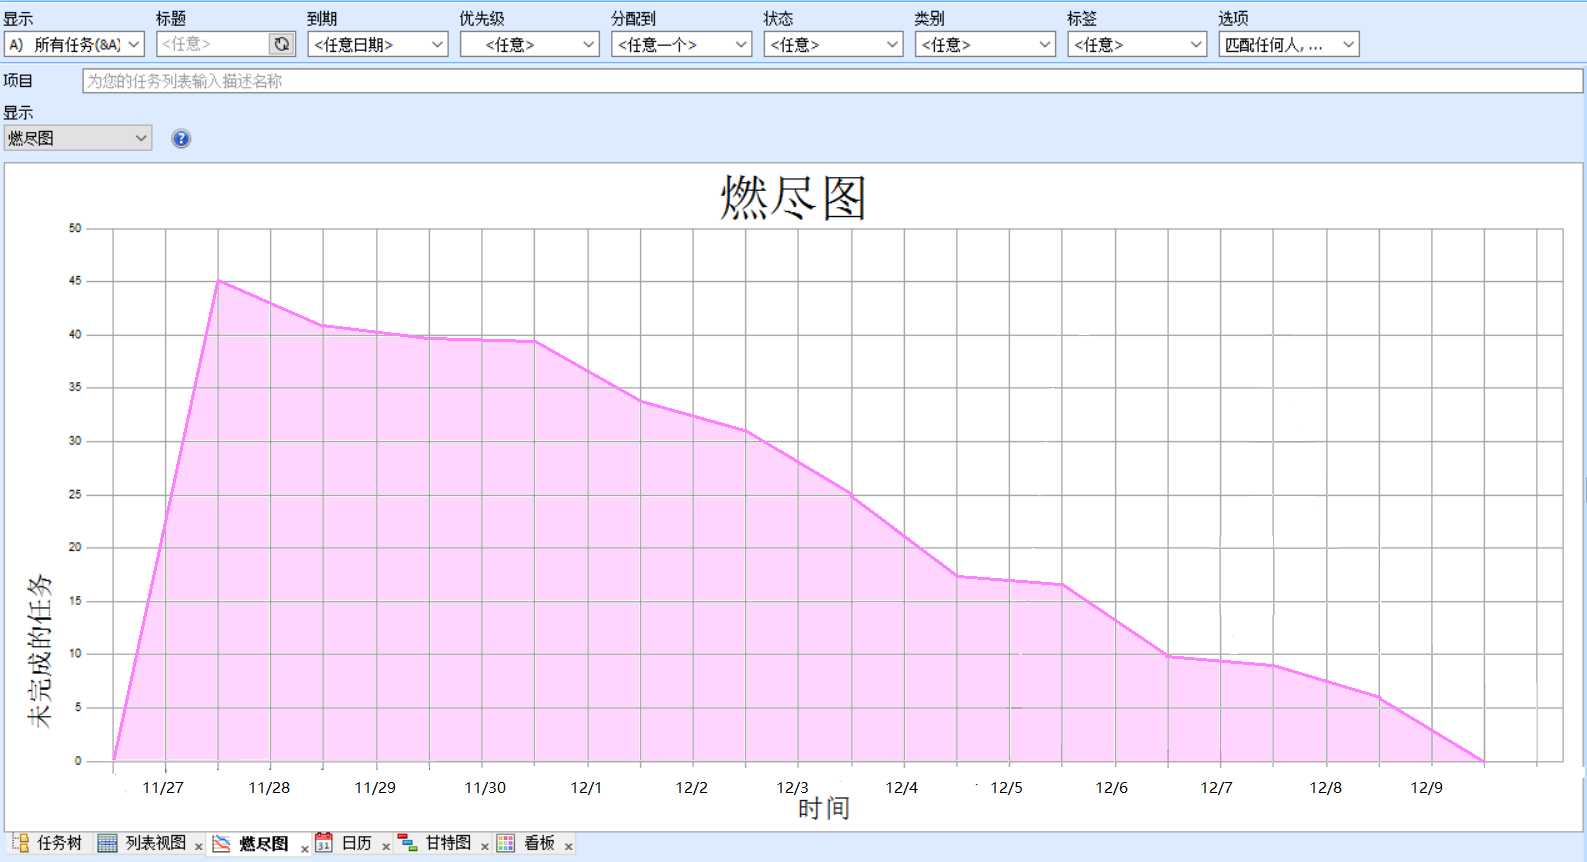Click the 12/9 date axis label
1587x862 pixels.
[x=1427, y=788]
